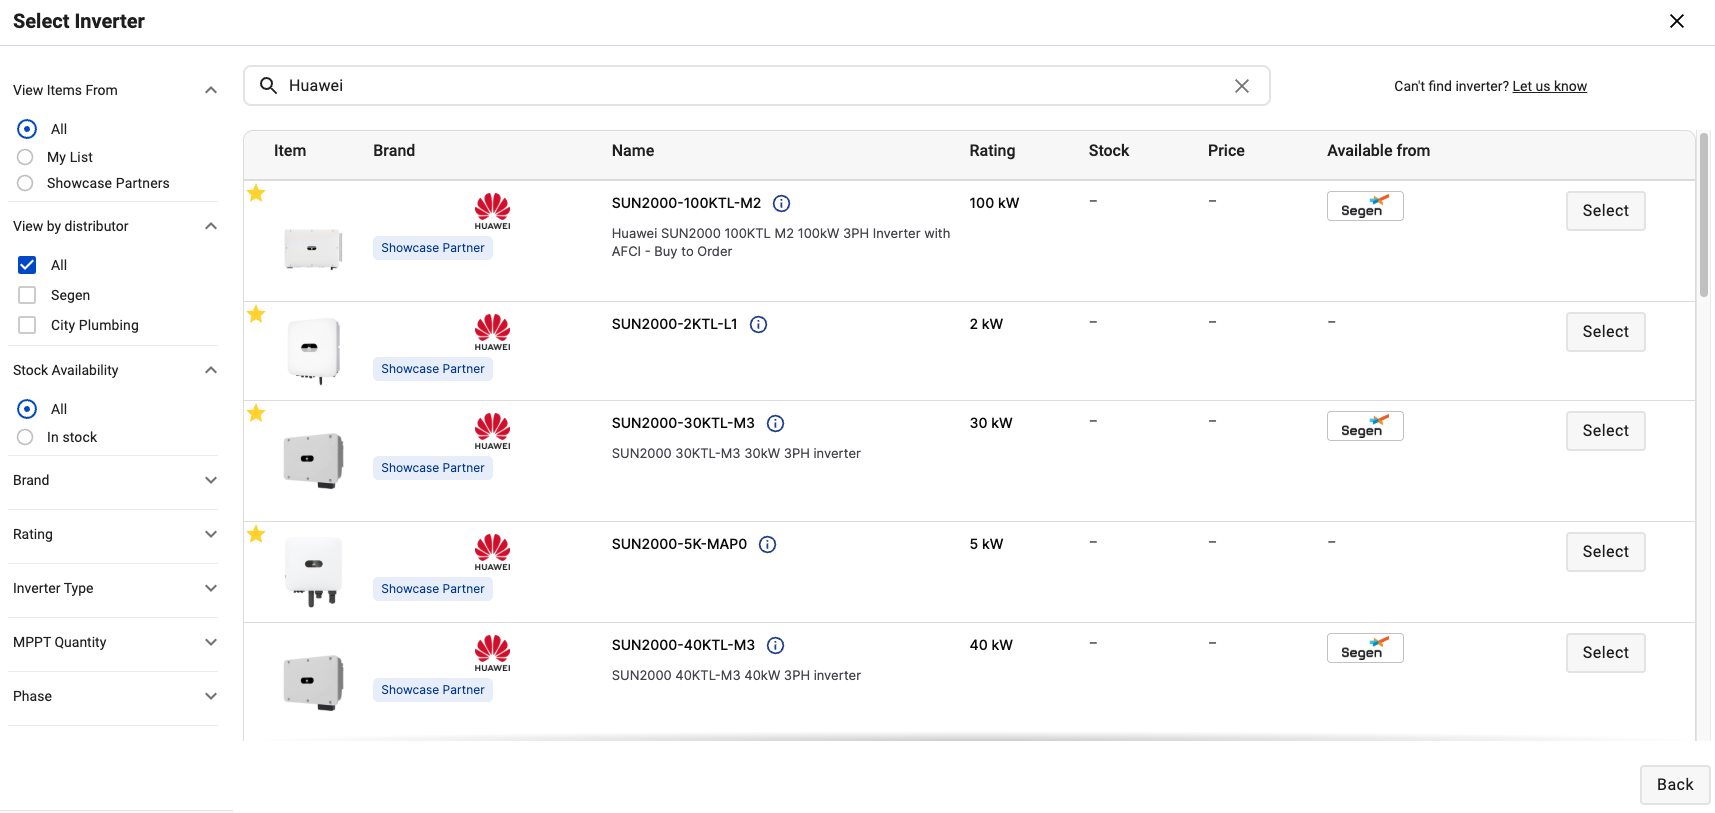
Task: Check the City Plumbing checkbox
Action: [x=27, y=325]
